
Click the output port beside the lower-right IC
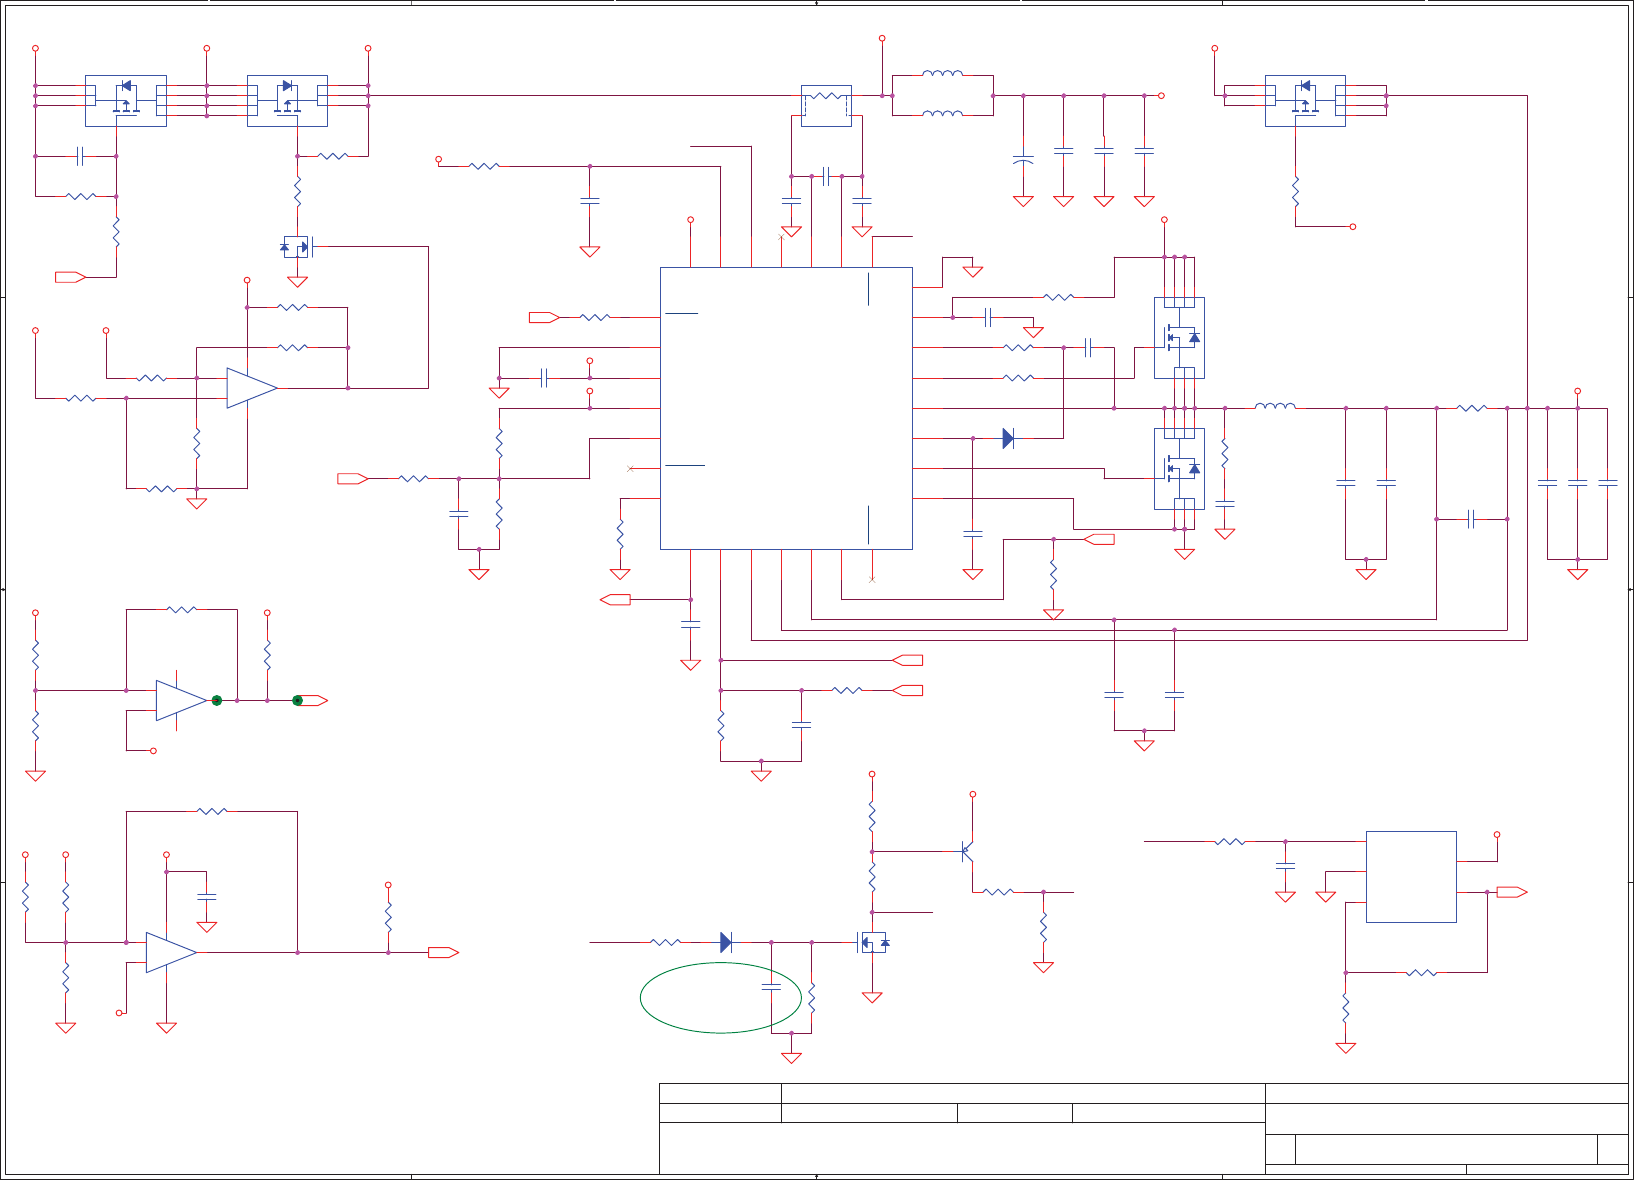coord(1512,892)
